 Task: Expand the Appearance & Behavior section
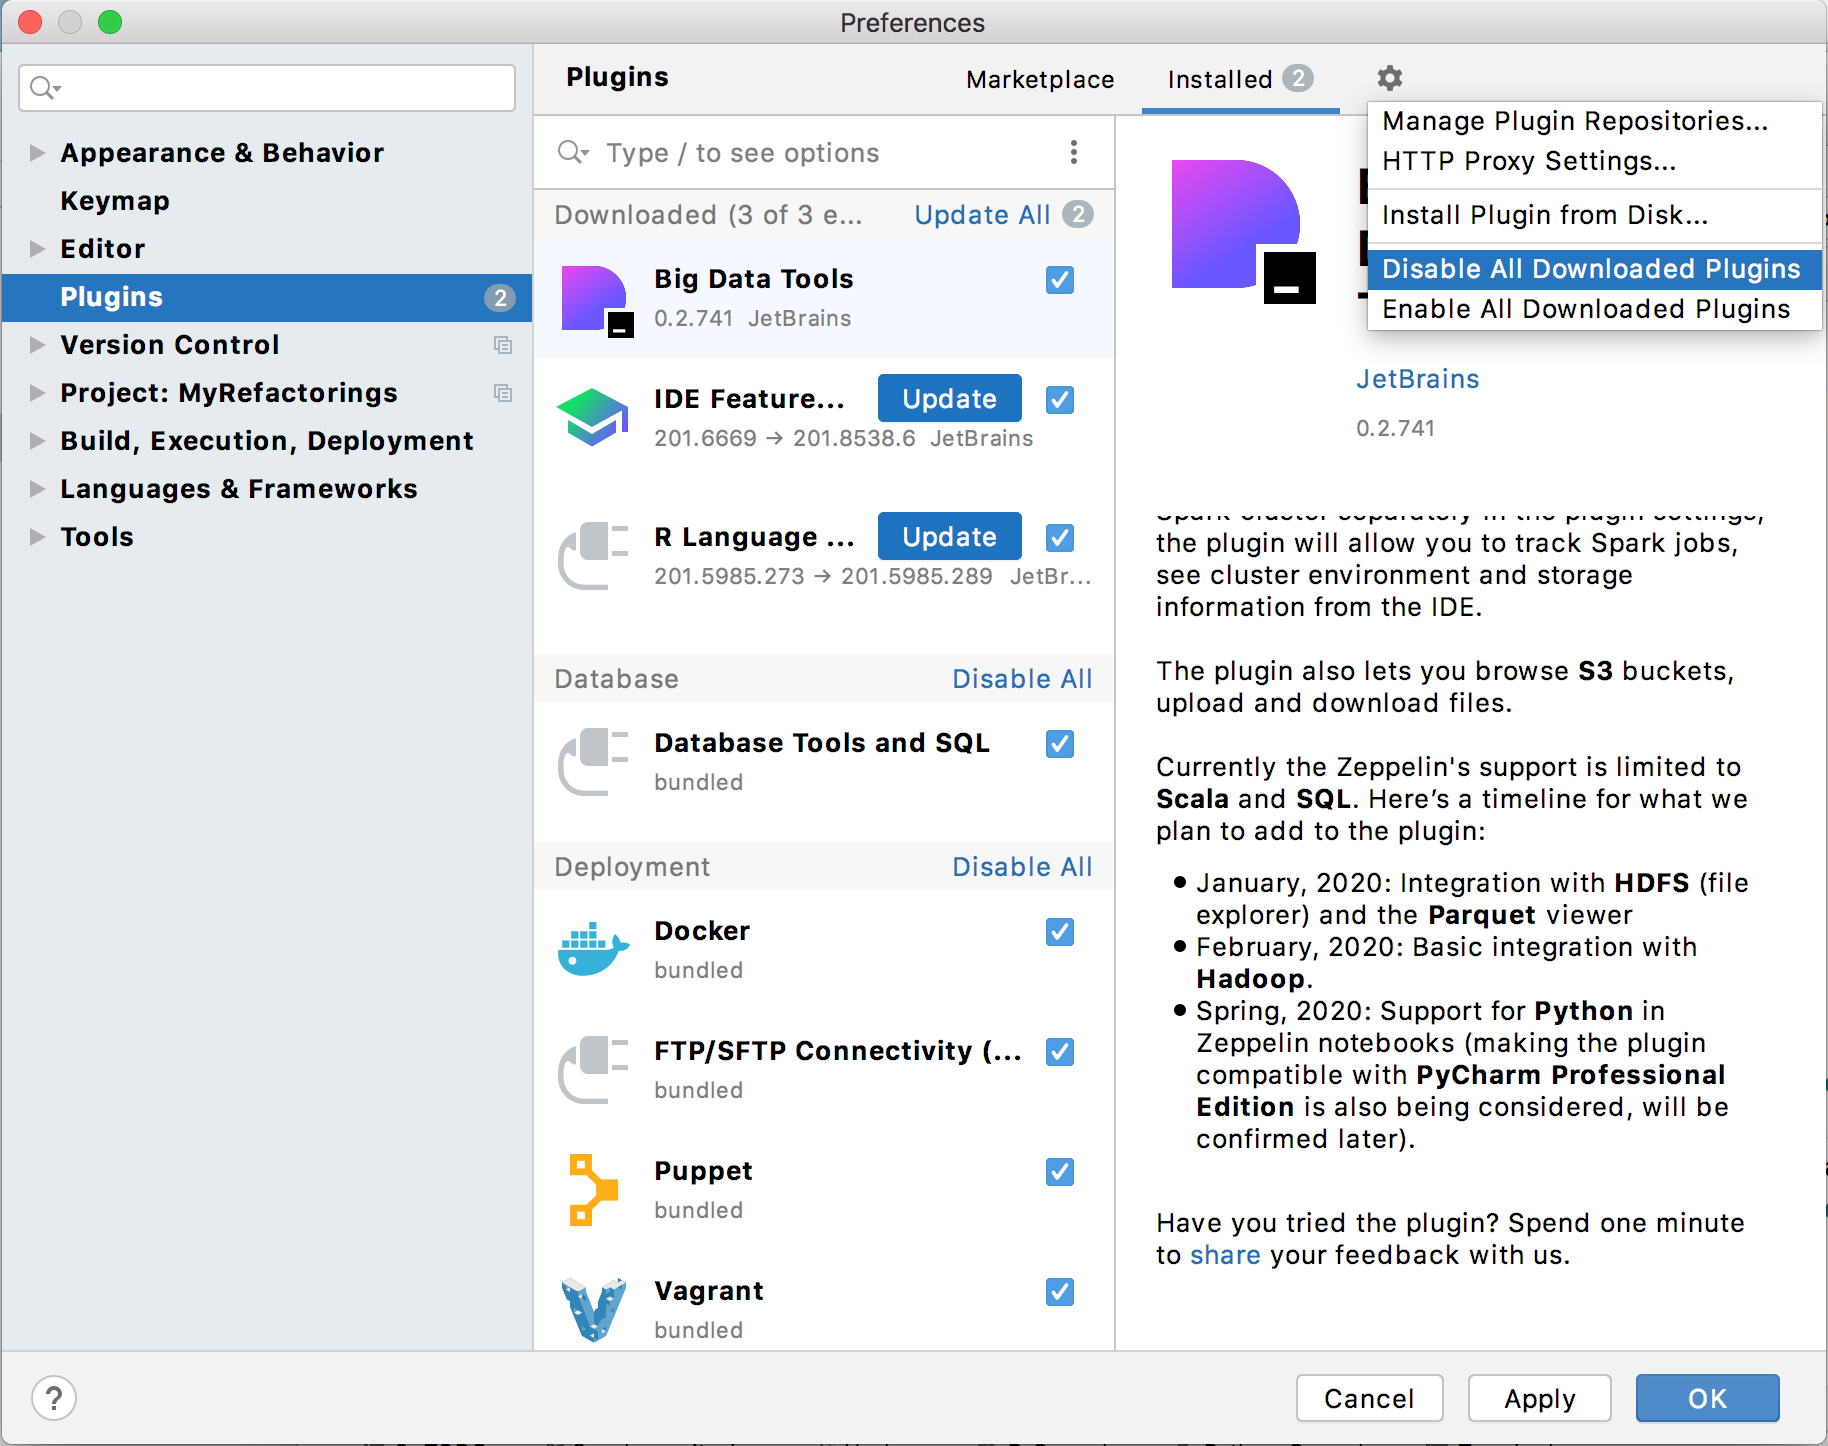pos(37,152)
